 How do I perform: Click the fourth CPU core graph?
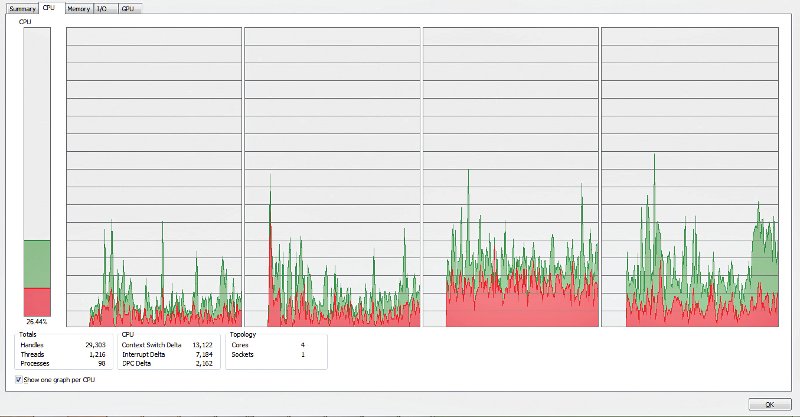tap(688, 176)
